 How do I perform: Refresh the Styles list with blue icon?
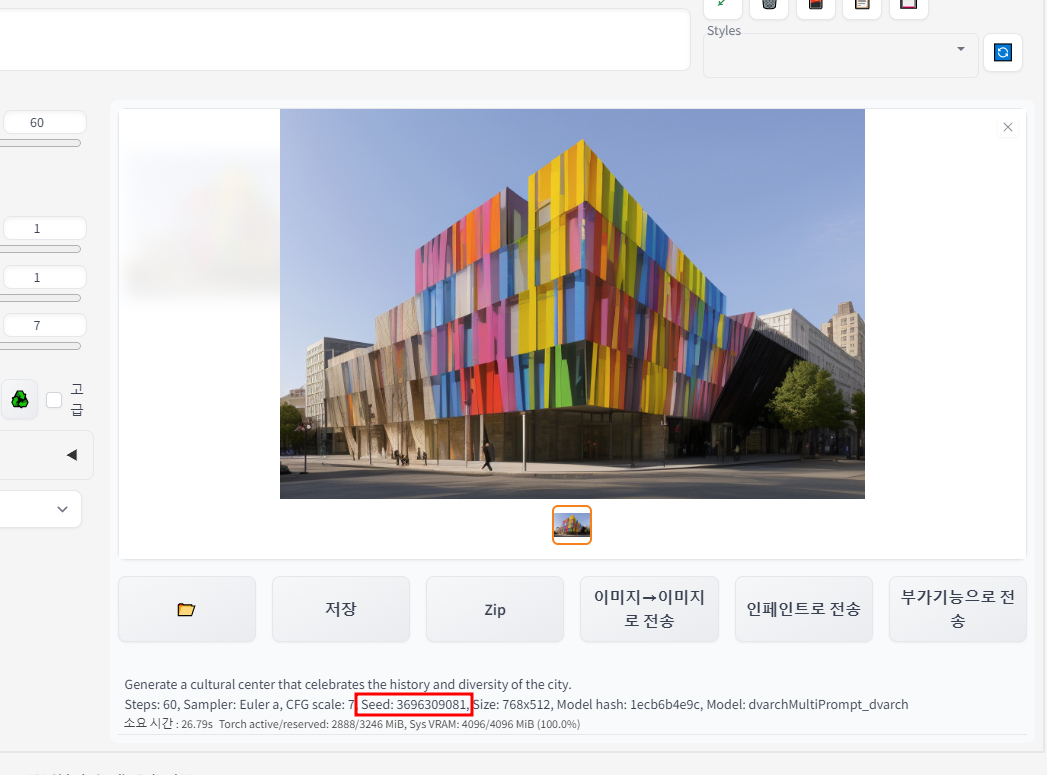pos(1003,52)
